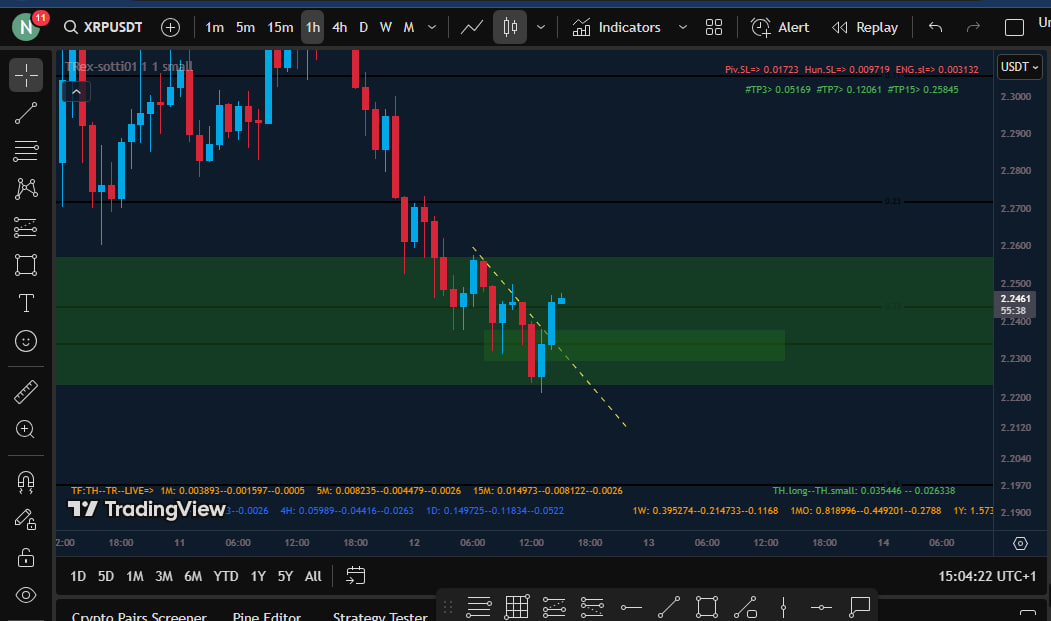The width and height of the screenshot is (1051, 621).
Task: Switch to the 4h timeframe
Action: 340,27
